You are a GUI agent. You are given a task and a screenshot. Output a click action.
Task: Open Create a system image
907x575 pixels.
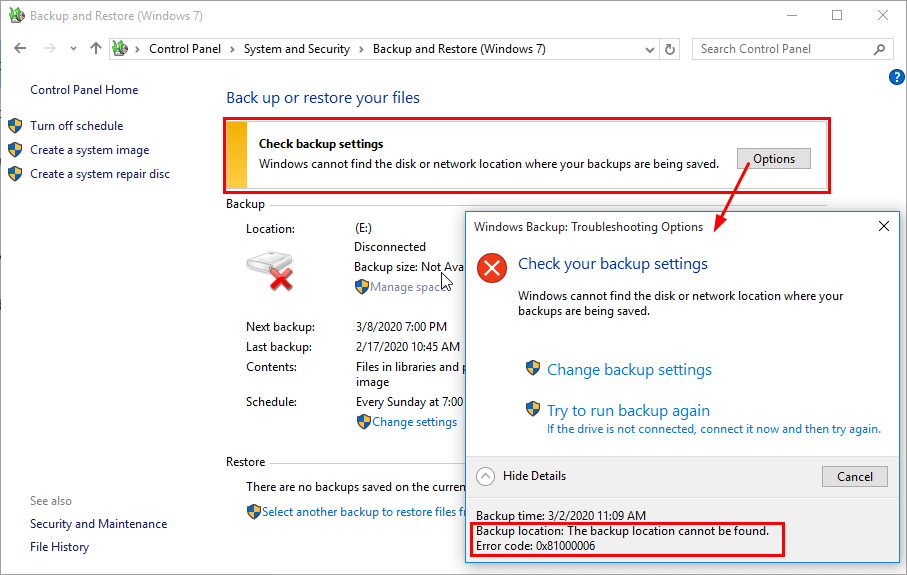(x=90, y=150)
